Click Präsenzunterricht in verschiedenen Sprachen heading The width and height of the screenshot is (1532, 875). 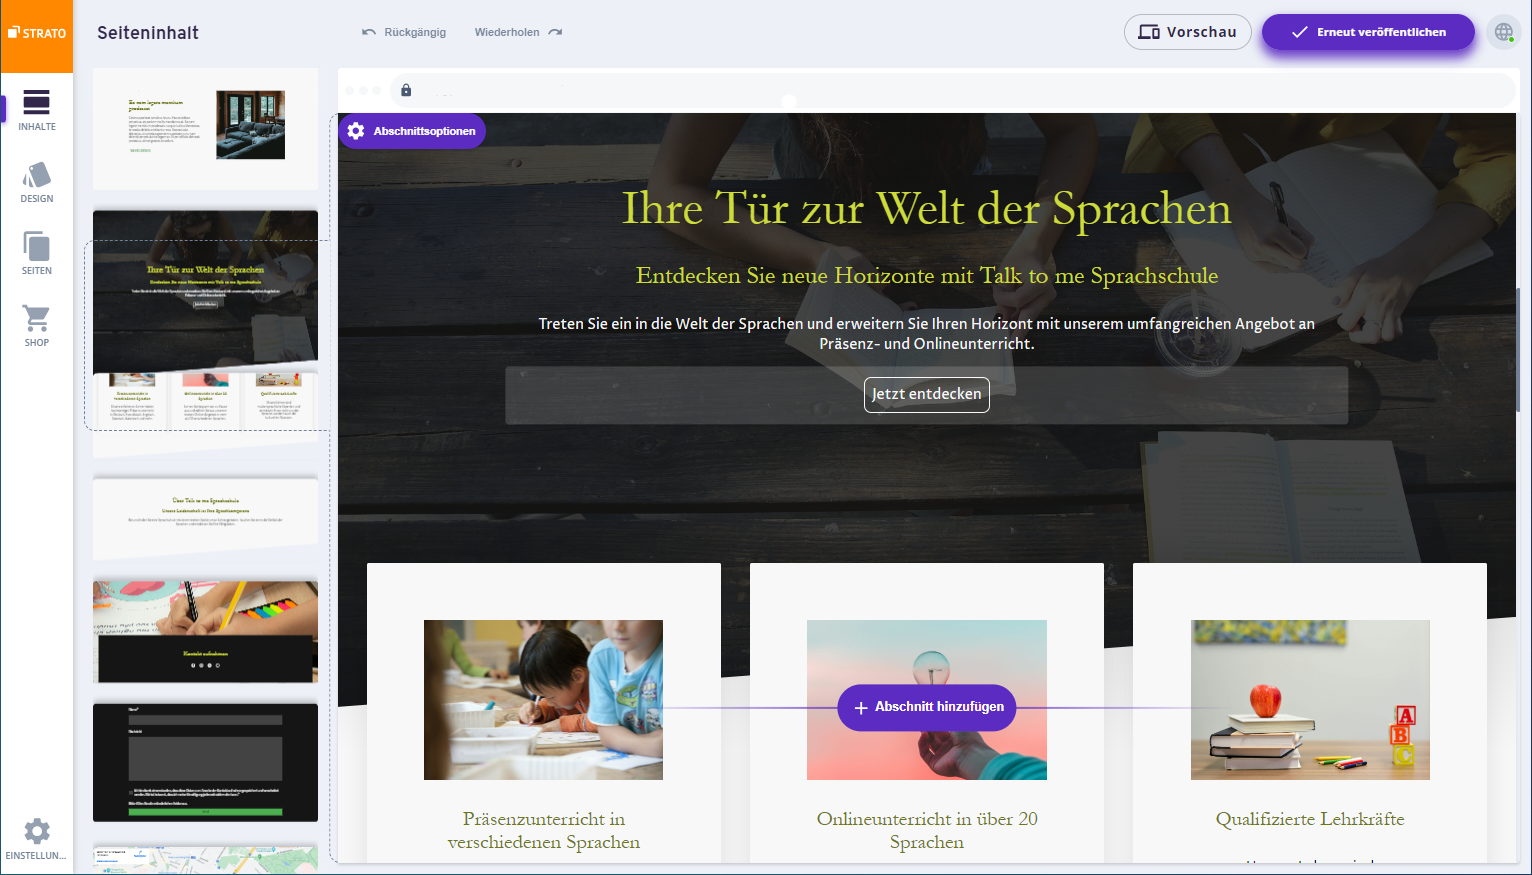(x=544, y=830)
